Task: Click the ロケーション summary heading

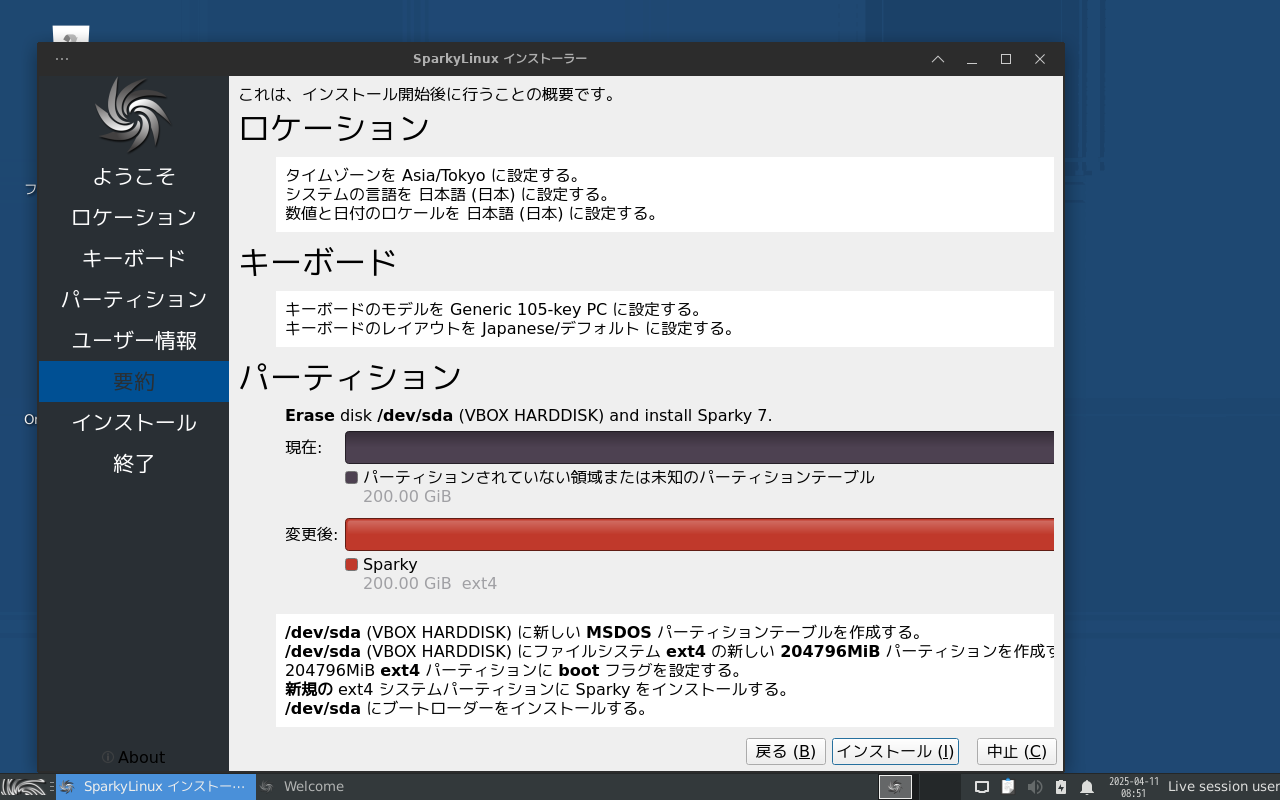Action: tap(334, 128)
